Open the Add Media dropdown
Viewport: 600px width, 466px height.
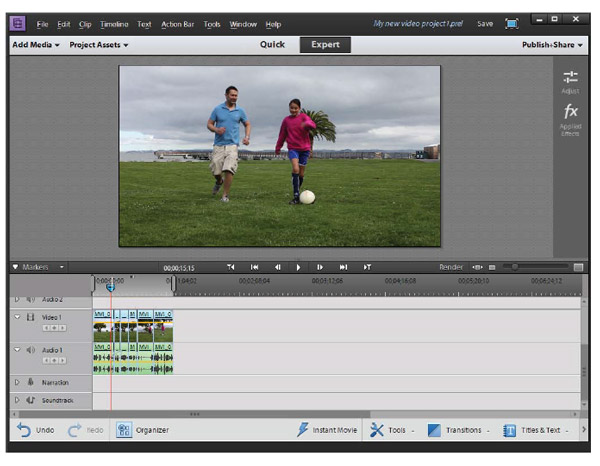click(36, 45)
